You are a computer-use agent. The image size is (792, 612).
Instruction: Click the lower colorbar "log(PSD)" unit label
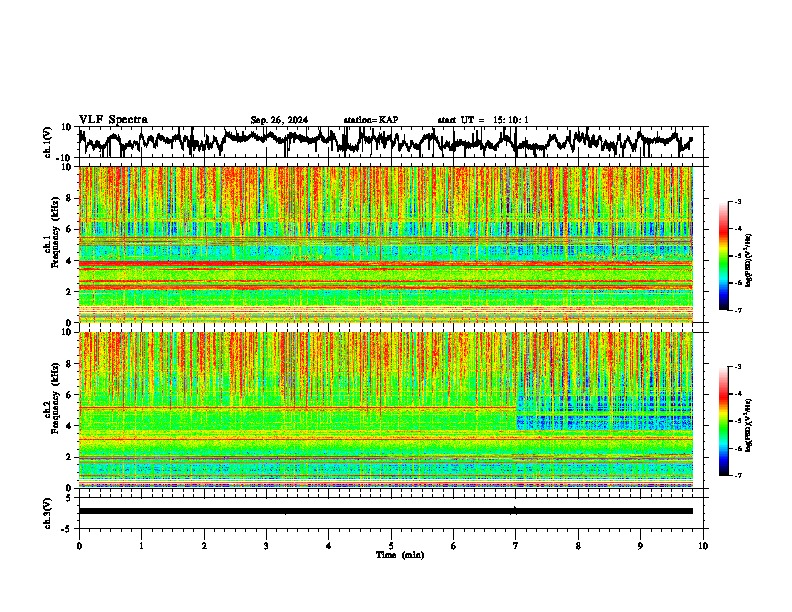pos(749,424)
